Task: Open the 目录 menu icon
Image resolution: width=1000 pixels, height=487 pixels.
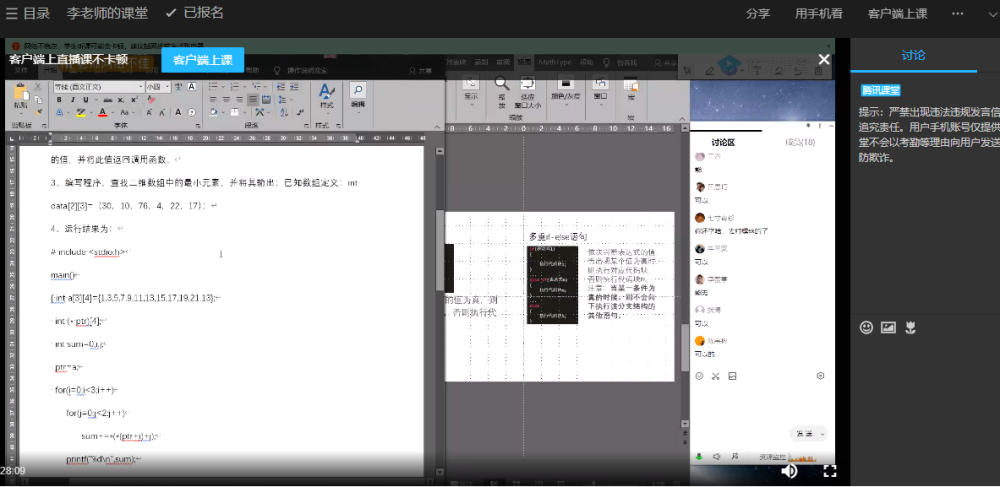Action: click(x=12, y=14)
